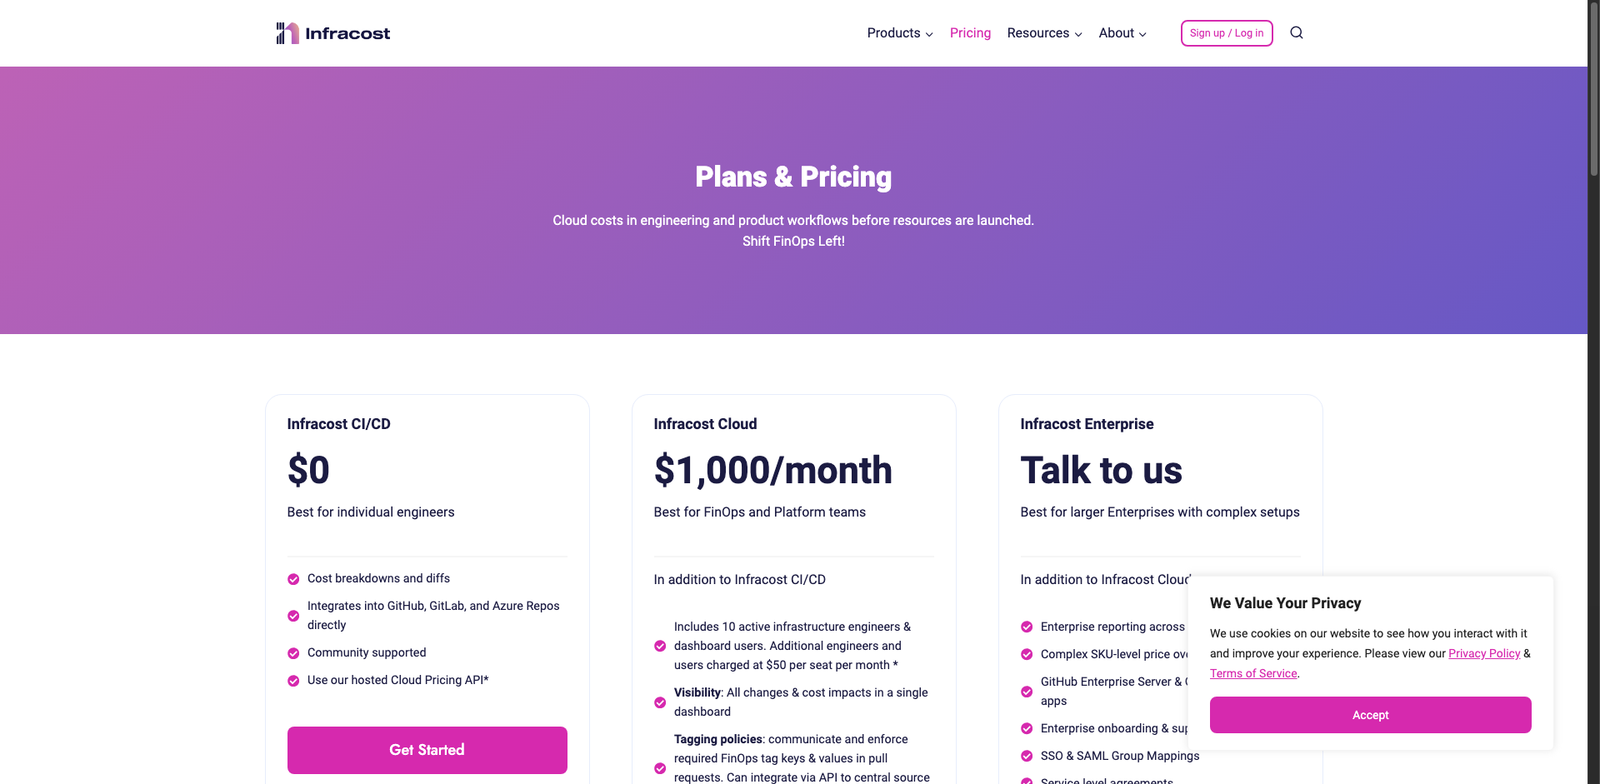The width and height of the screenshot is (1600, 784).
Task: Expand the Products dropdown menu
Action: pyautogui.click(x=897, y=32)
